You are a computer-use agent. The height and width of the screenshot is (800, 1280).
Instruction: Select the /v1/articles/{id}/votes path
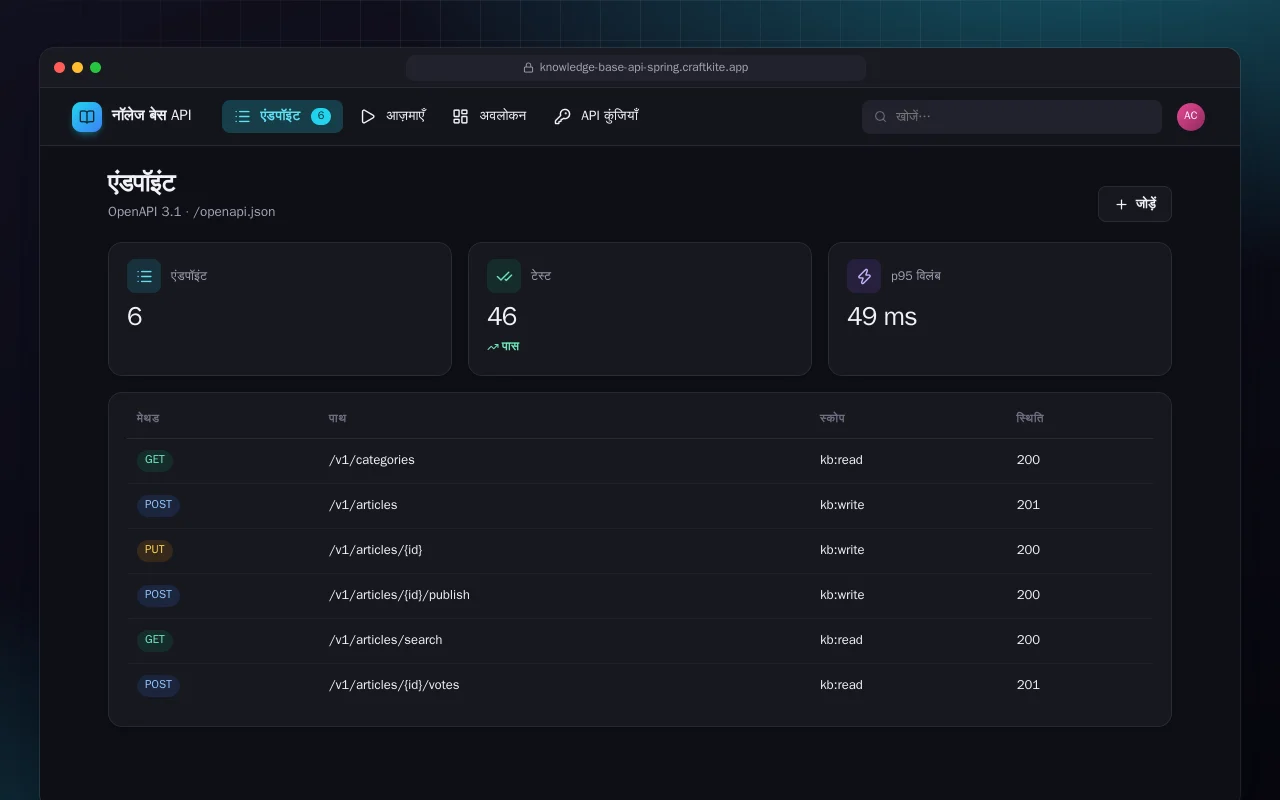coord(394,685)
